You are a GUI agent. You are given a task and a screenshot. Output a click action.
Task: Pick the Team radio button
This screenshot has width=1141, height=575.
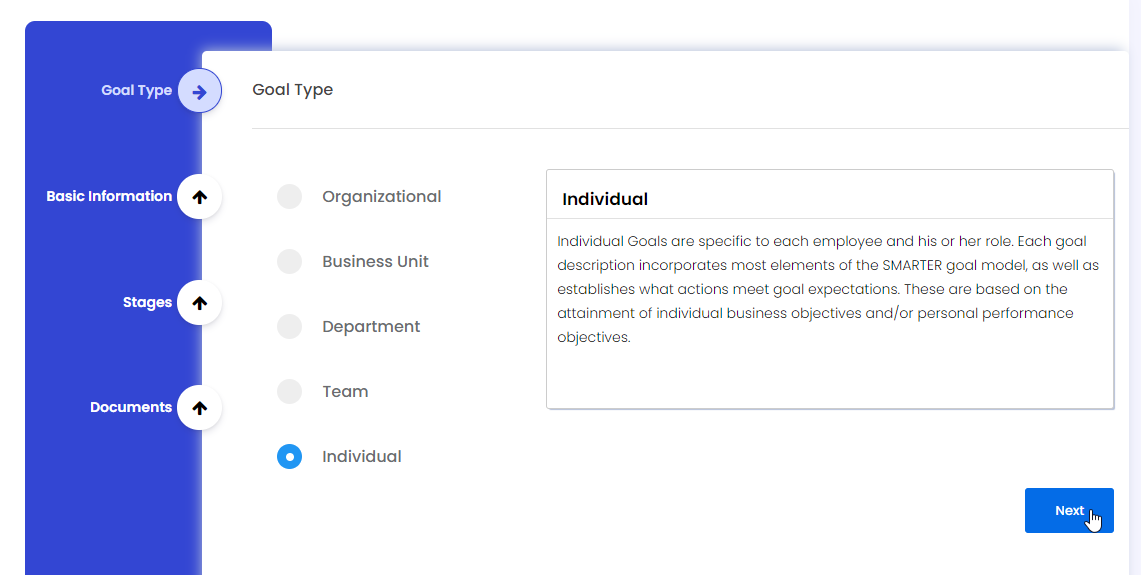click(x=289, y=392)
